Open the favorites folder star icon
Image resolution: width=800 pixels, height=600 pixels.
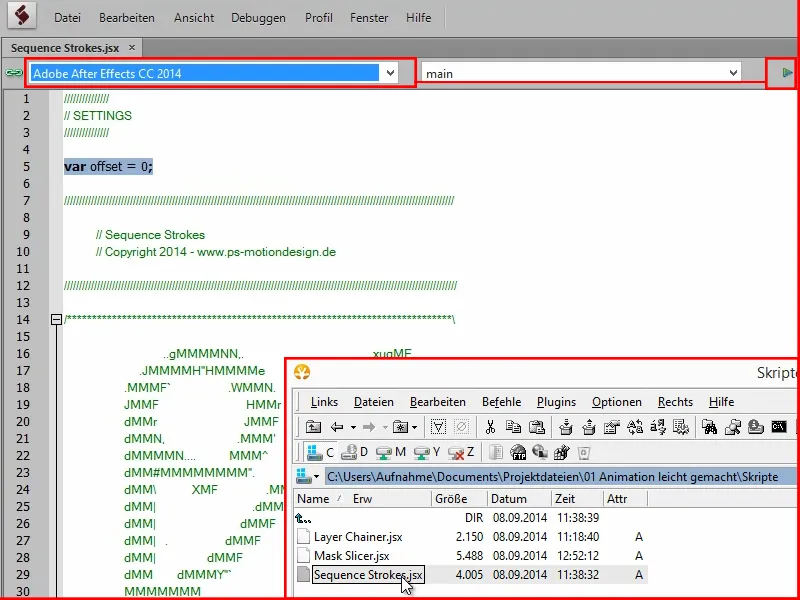(401, 427)
